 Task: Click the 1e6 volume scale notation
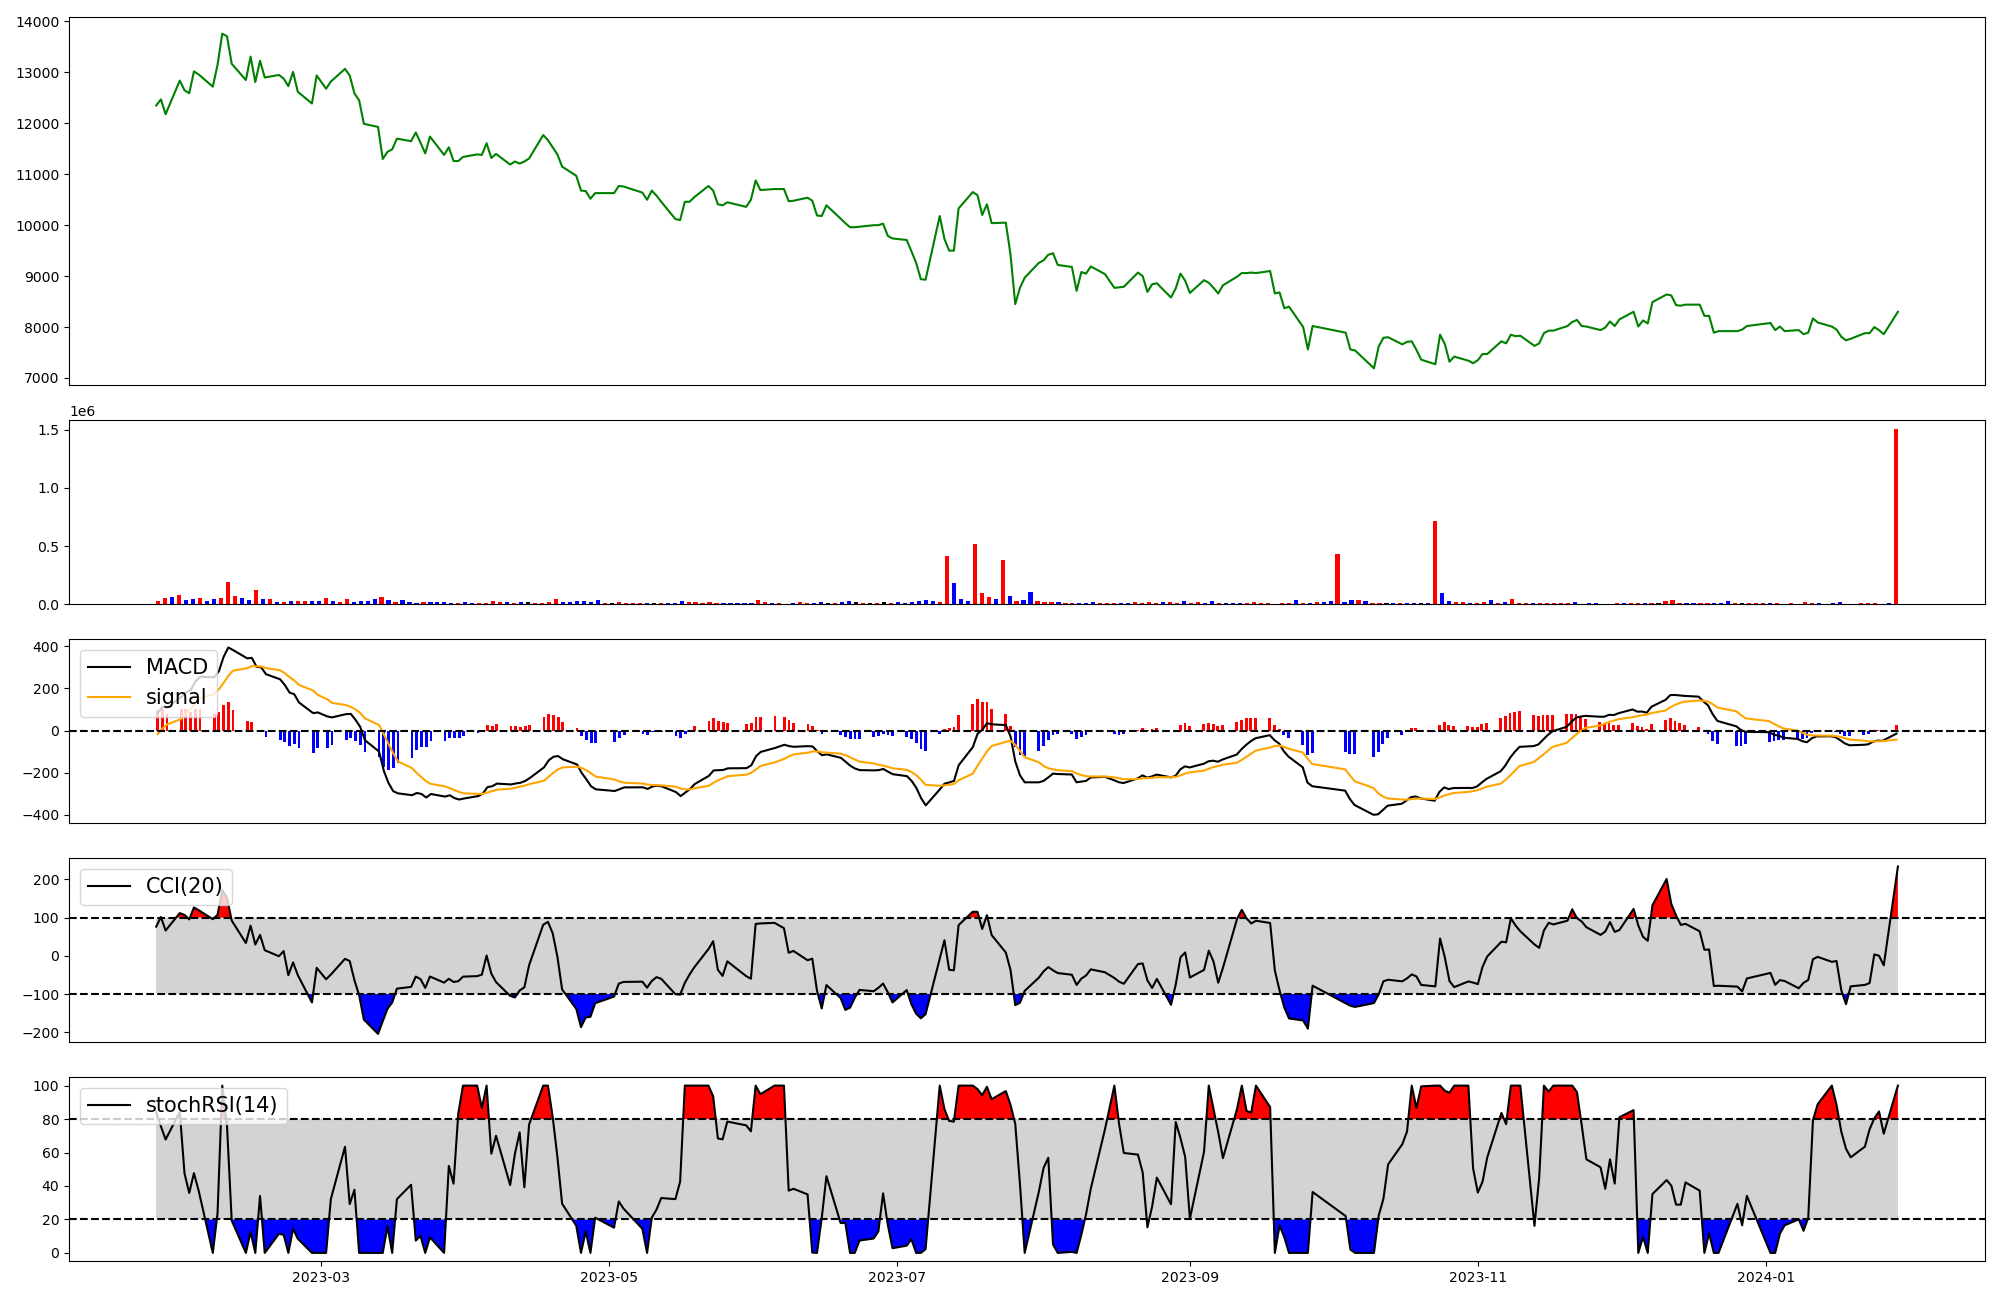82,412
